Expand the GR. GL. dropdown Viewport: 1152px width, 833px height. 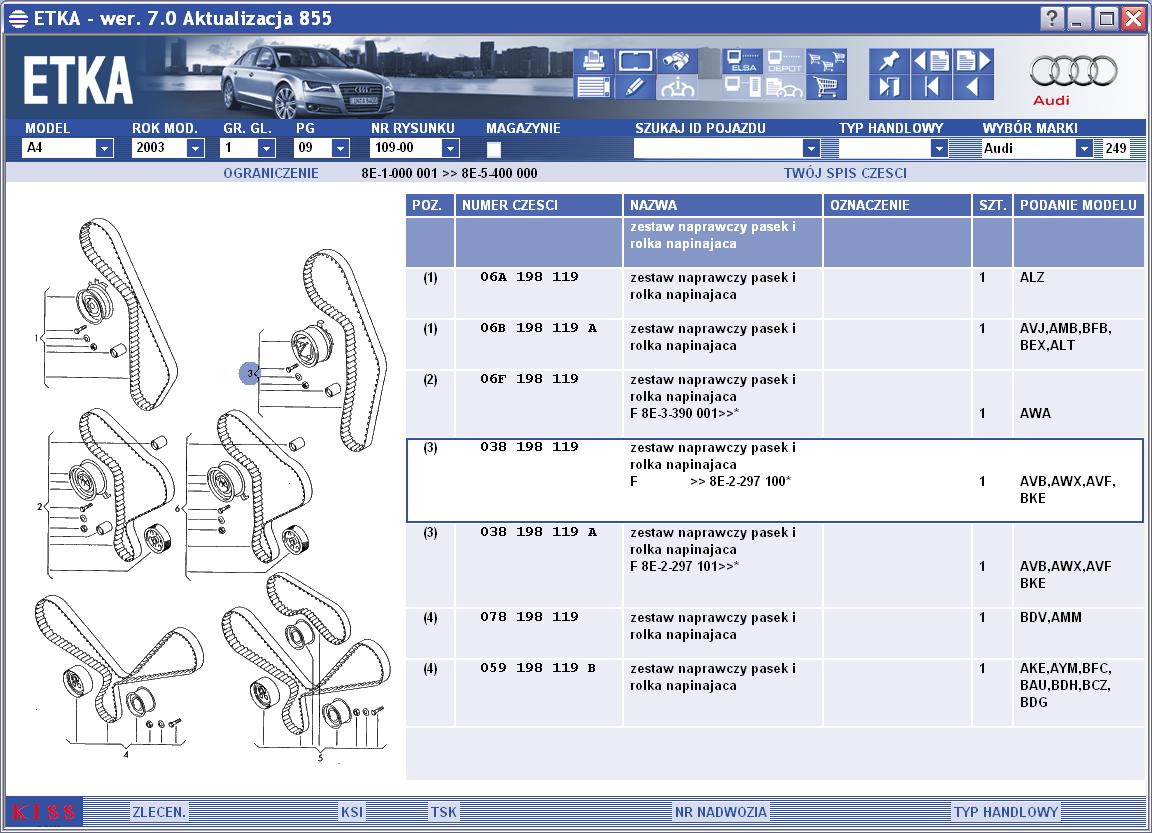pos(266,148)
